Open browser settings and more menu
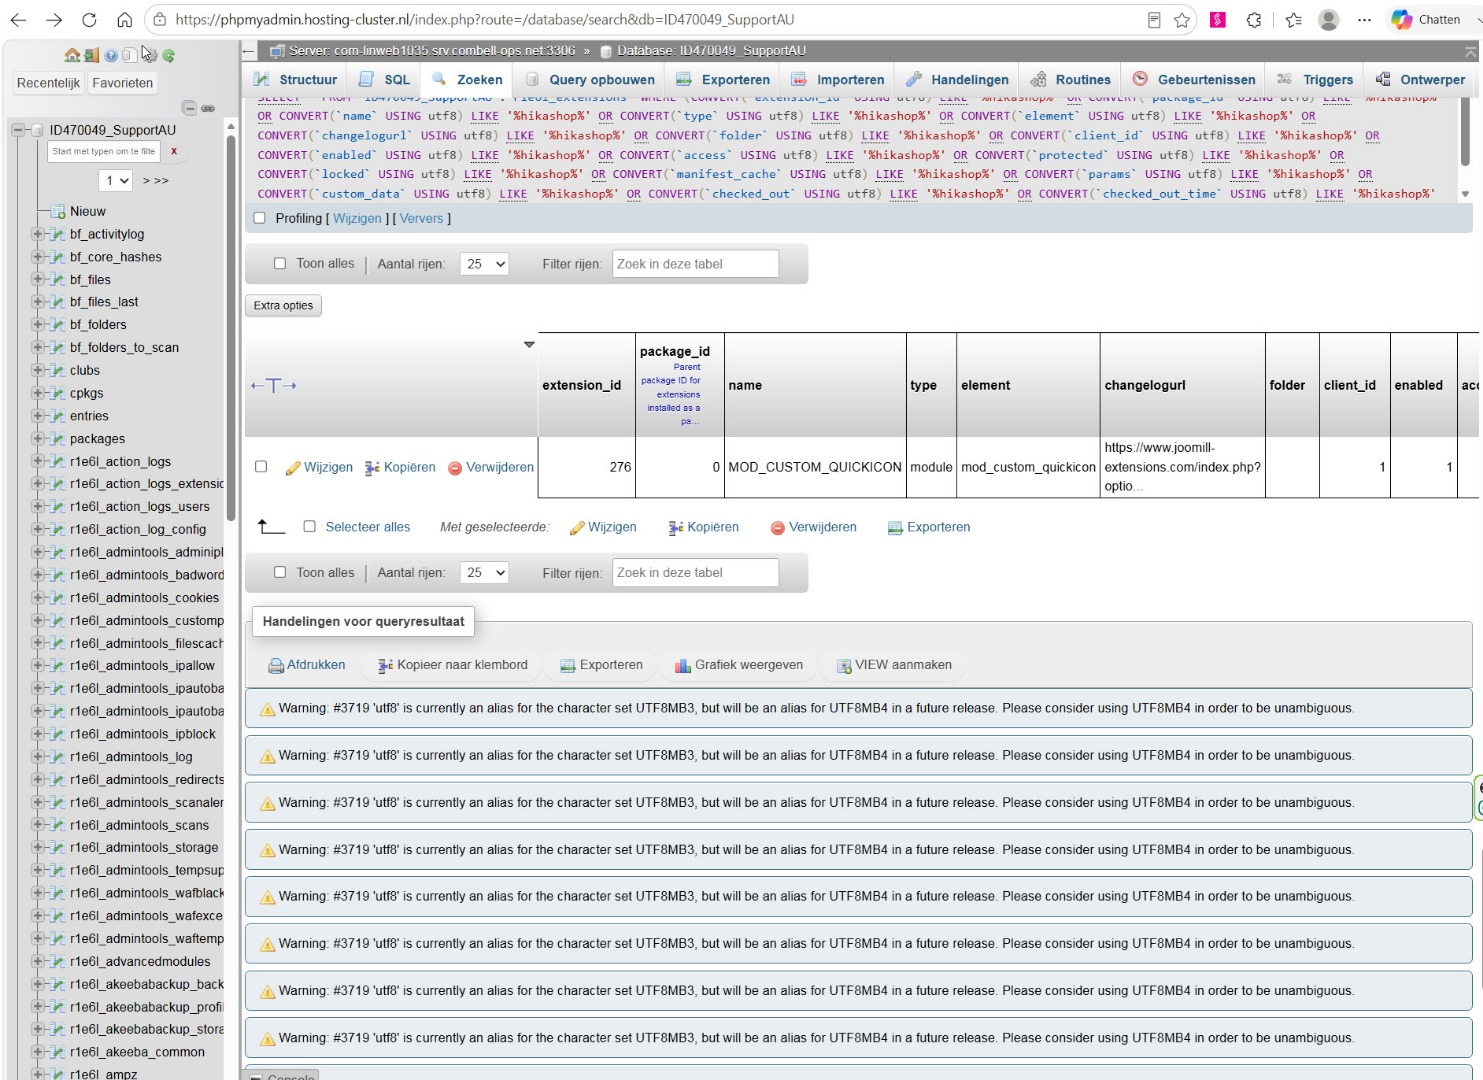Viewport: 1483px width, 1080px height. click(1364, 19)
